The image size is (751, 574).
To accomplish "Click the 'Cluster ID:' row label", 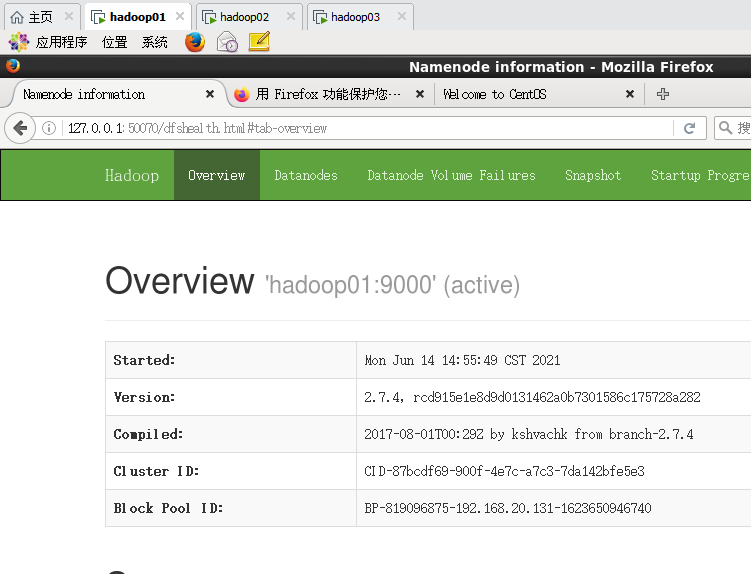I will pyautogui.click(x=156, y=471).
